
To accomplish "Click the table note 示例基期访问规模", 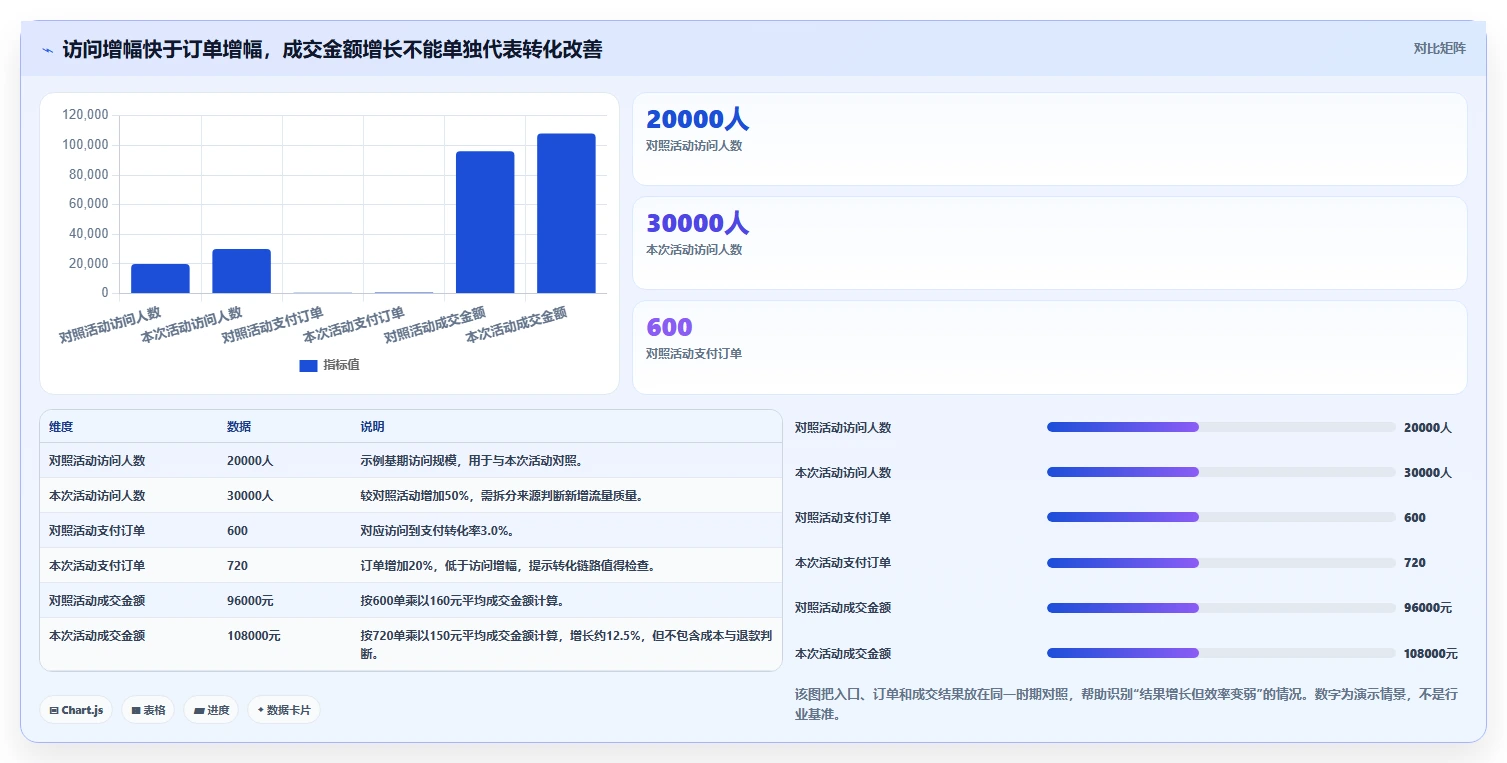I will coord(471,461).
